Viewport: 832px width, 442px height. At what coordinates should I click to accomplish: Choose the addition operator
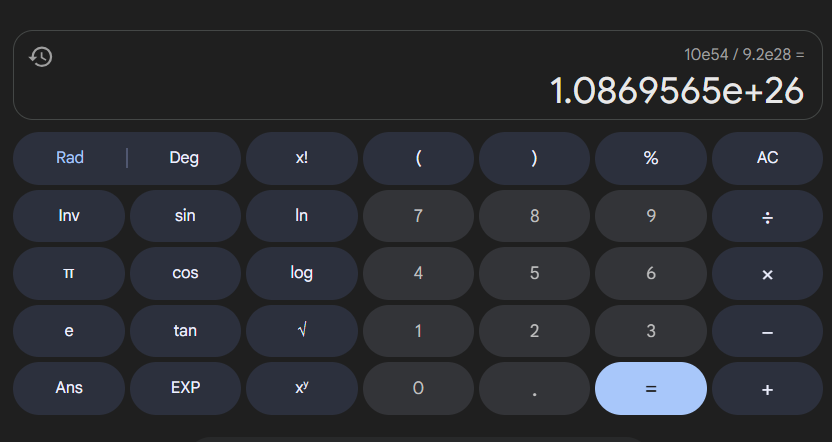[767, 388]
